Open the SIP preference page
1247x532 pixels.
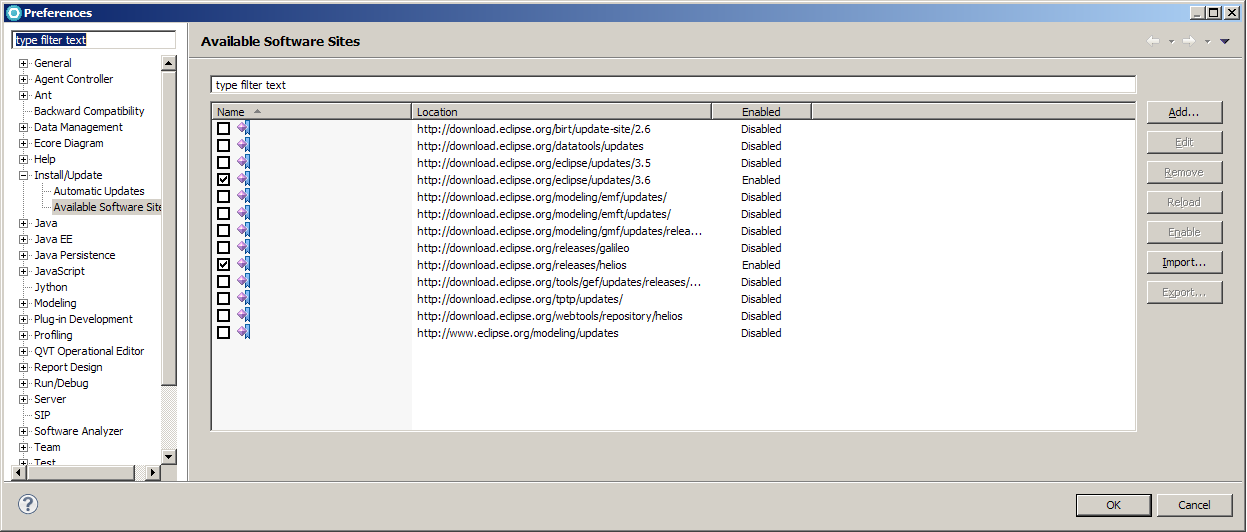point(42,415)
